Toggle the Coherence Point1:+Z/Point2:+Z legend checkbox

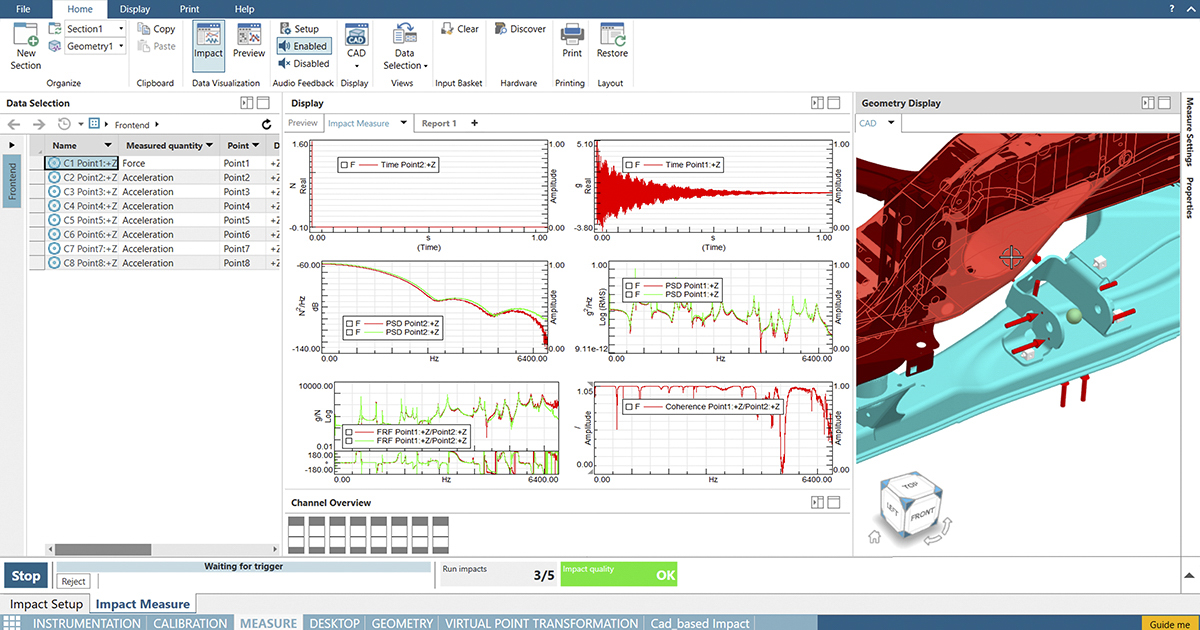pyautogui.click(x=628, y=407)
